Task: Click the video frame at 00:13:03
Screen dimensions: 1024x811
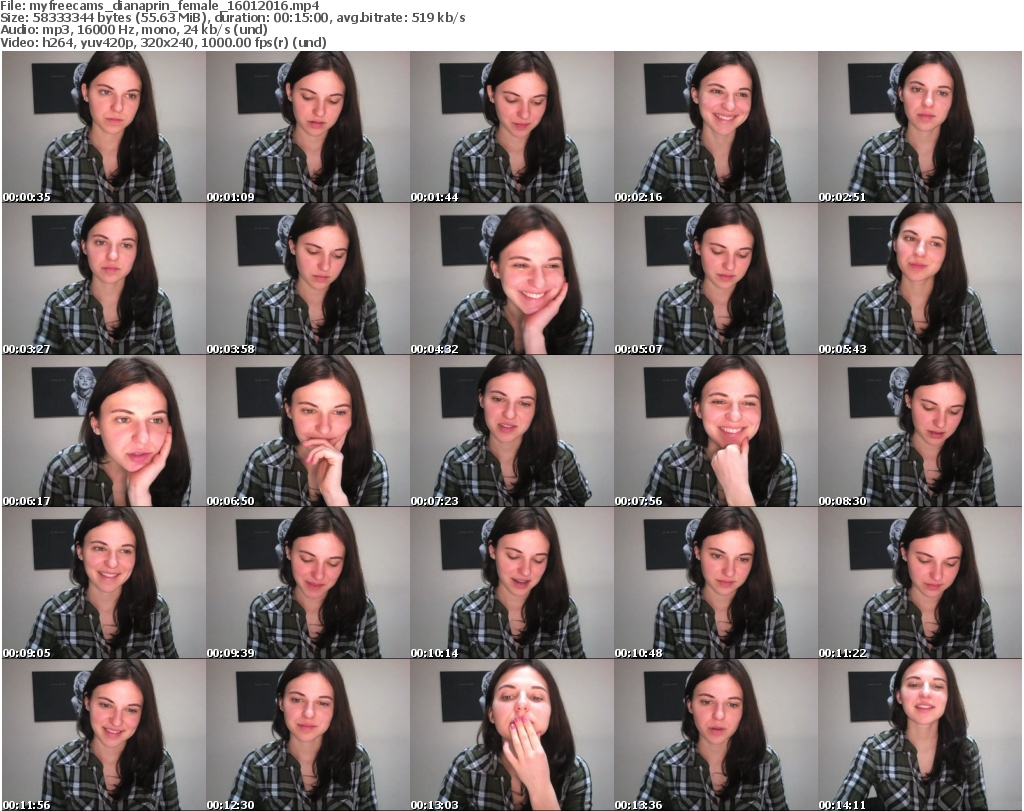Action: [x=512, y=735]
